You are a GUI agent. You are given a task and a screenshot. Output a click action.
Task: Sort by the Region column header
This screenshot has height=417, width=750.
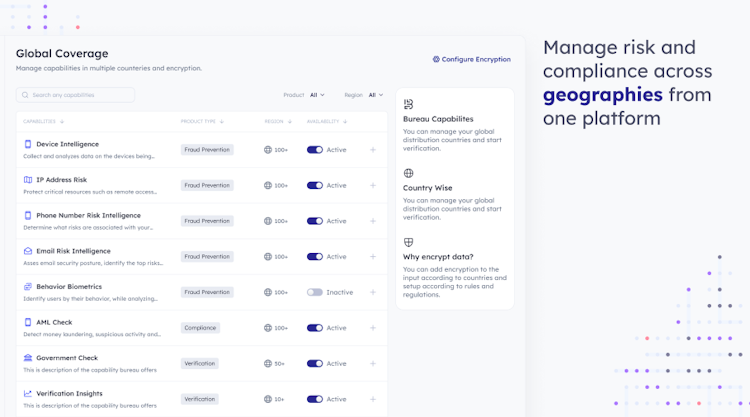[x=278, y=121]
